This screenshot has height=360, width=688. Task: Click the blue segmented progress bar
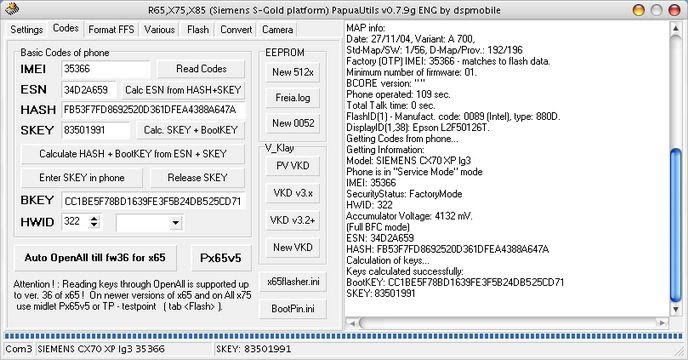coord(344,337)
